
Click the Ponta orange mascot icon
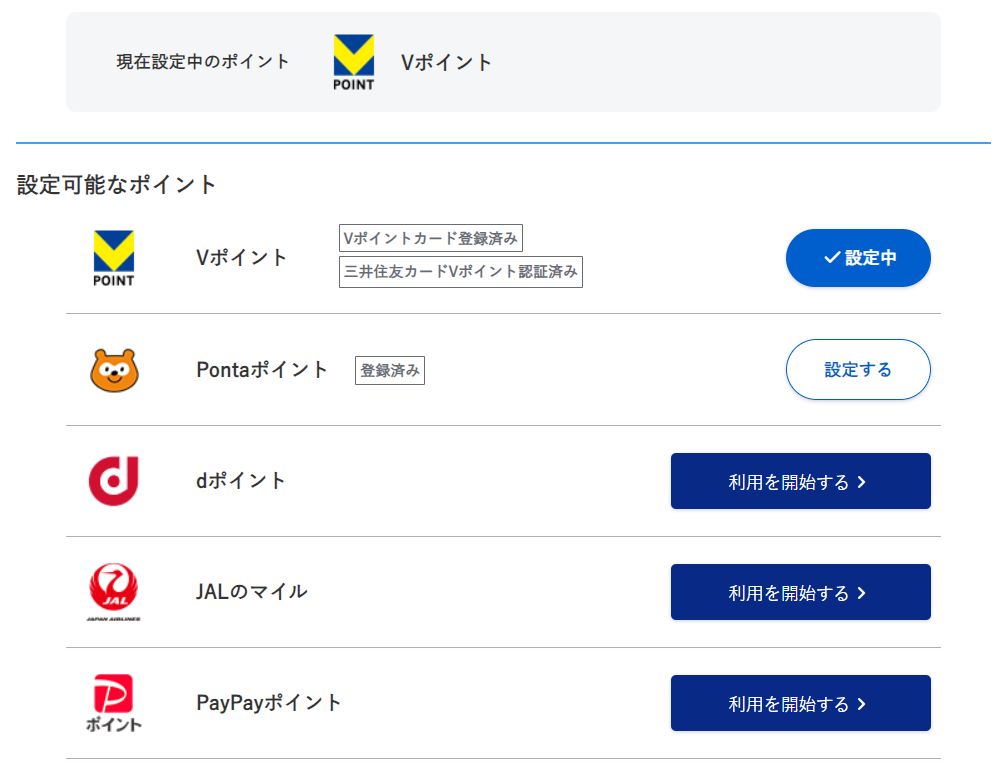pyautogui.click(x=114, y=370)
